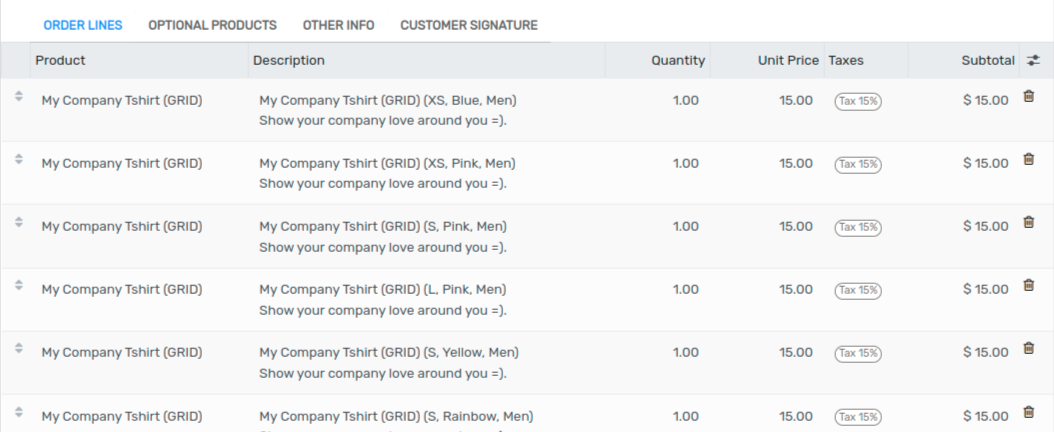Select the Order Lines tab

[x=83, y=25]
